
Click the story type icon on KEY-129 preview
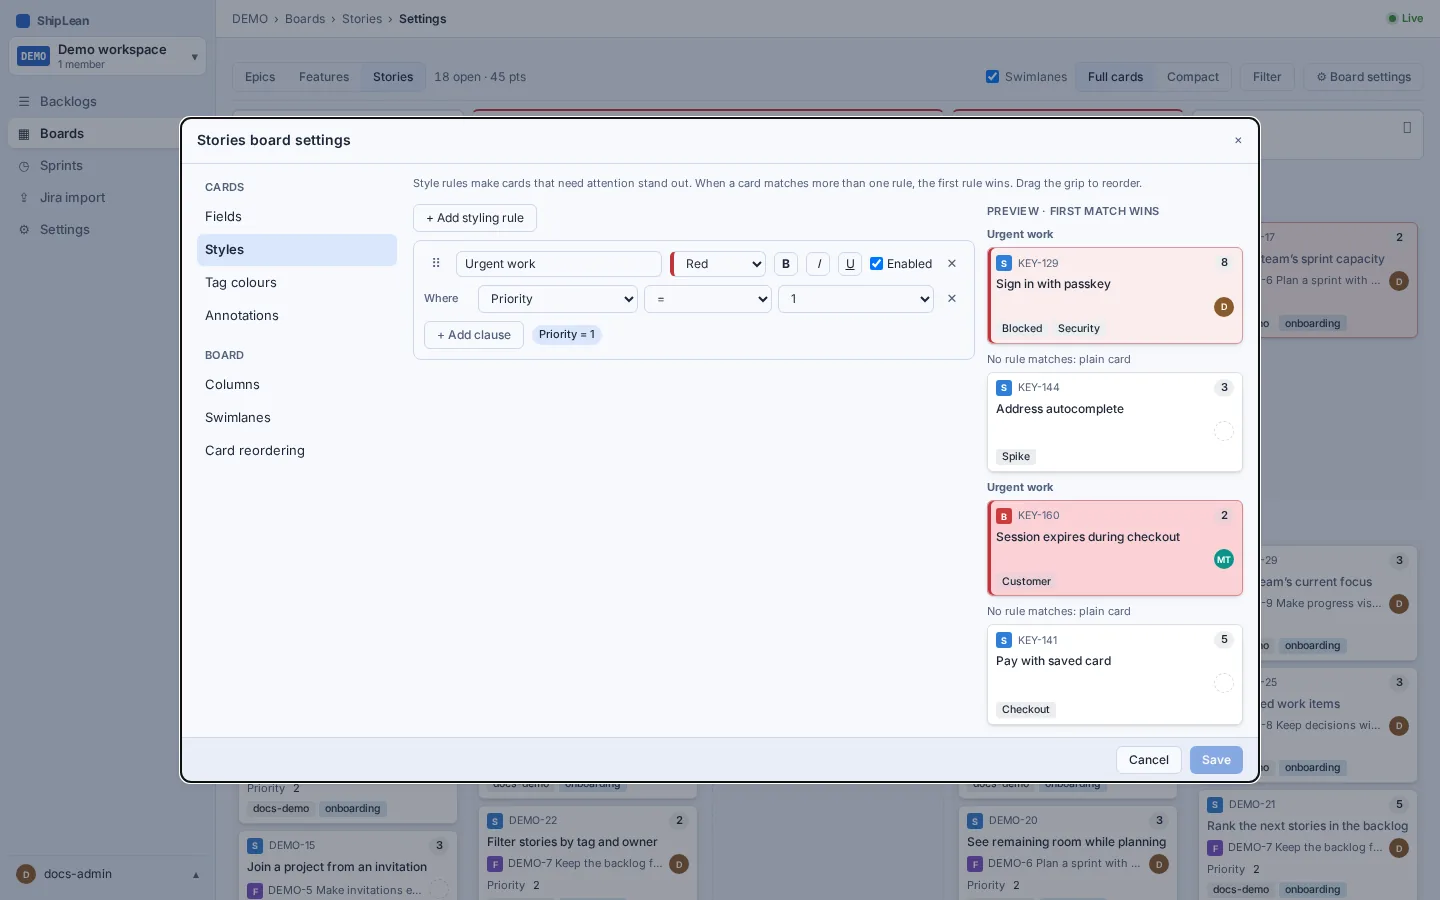(1004, 263)
